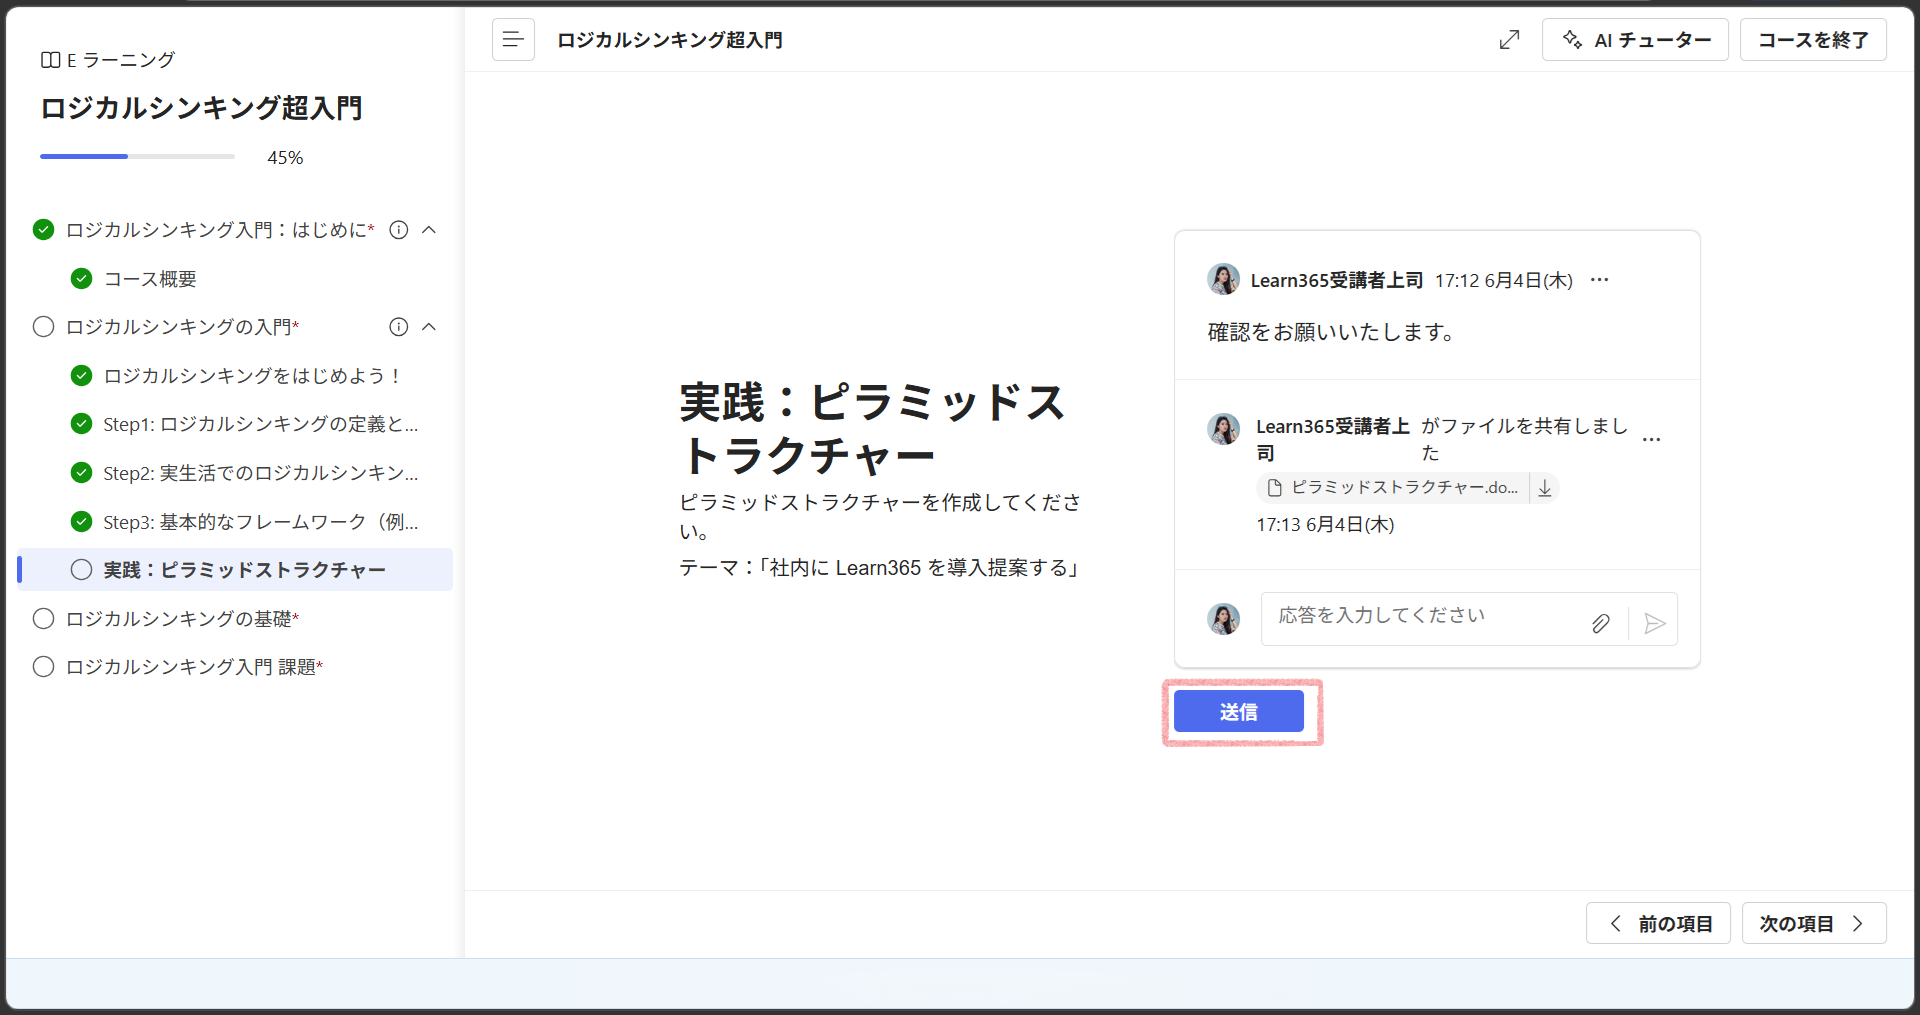Click the 17:13 6月4日(木) timestamp
Viewport: 1920px width, 1015px height.
point(1325,525)
